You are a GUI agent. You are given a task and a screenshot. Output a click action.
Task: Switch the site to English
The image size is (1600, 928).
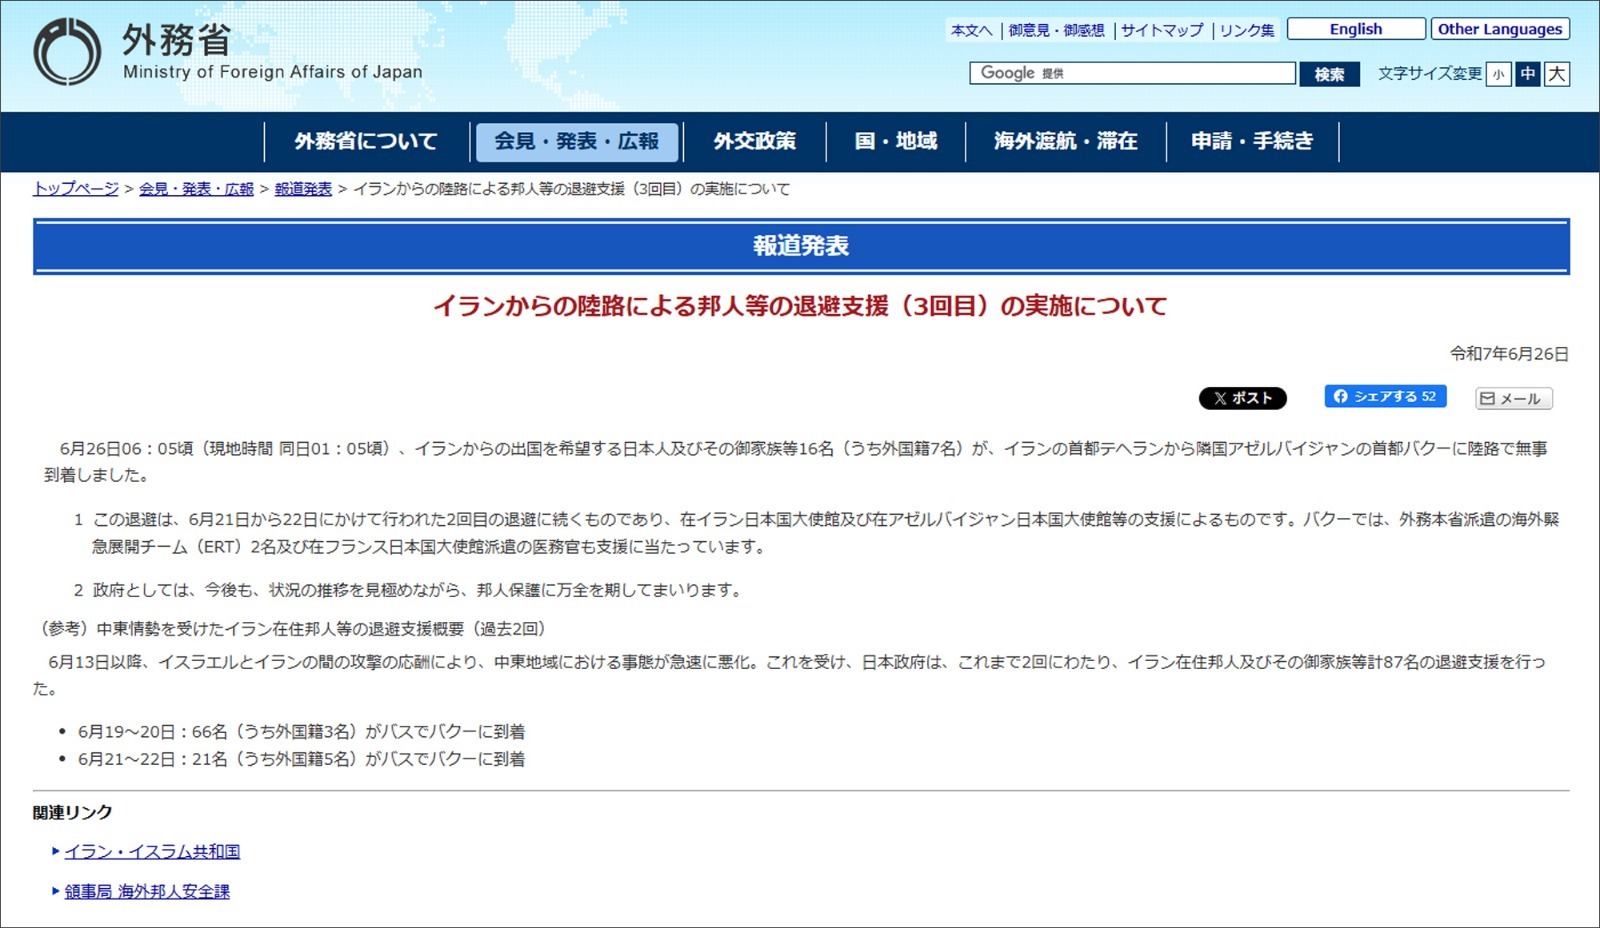tap(1355, 29)
